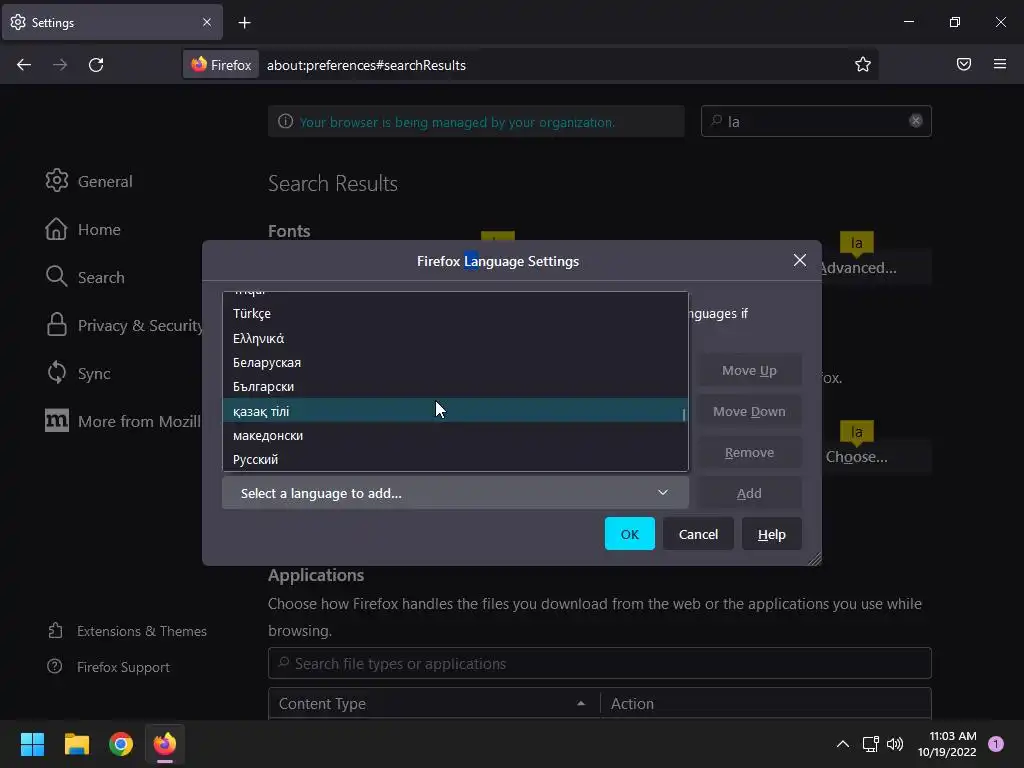Reload the current page
Viewport: 1024px width, 768px height.
[x=96, y=65]
